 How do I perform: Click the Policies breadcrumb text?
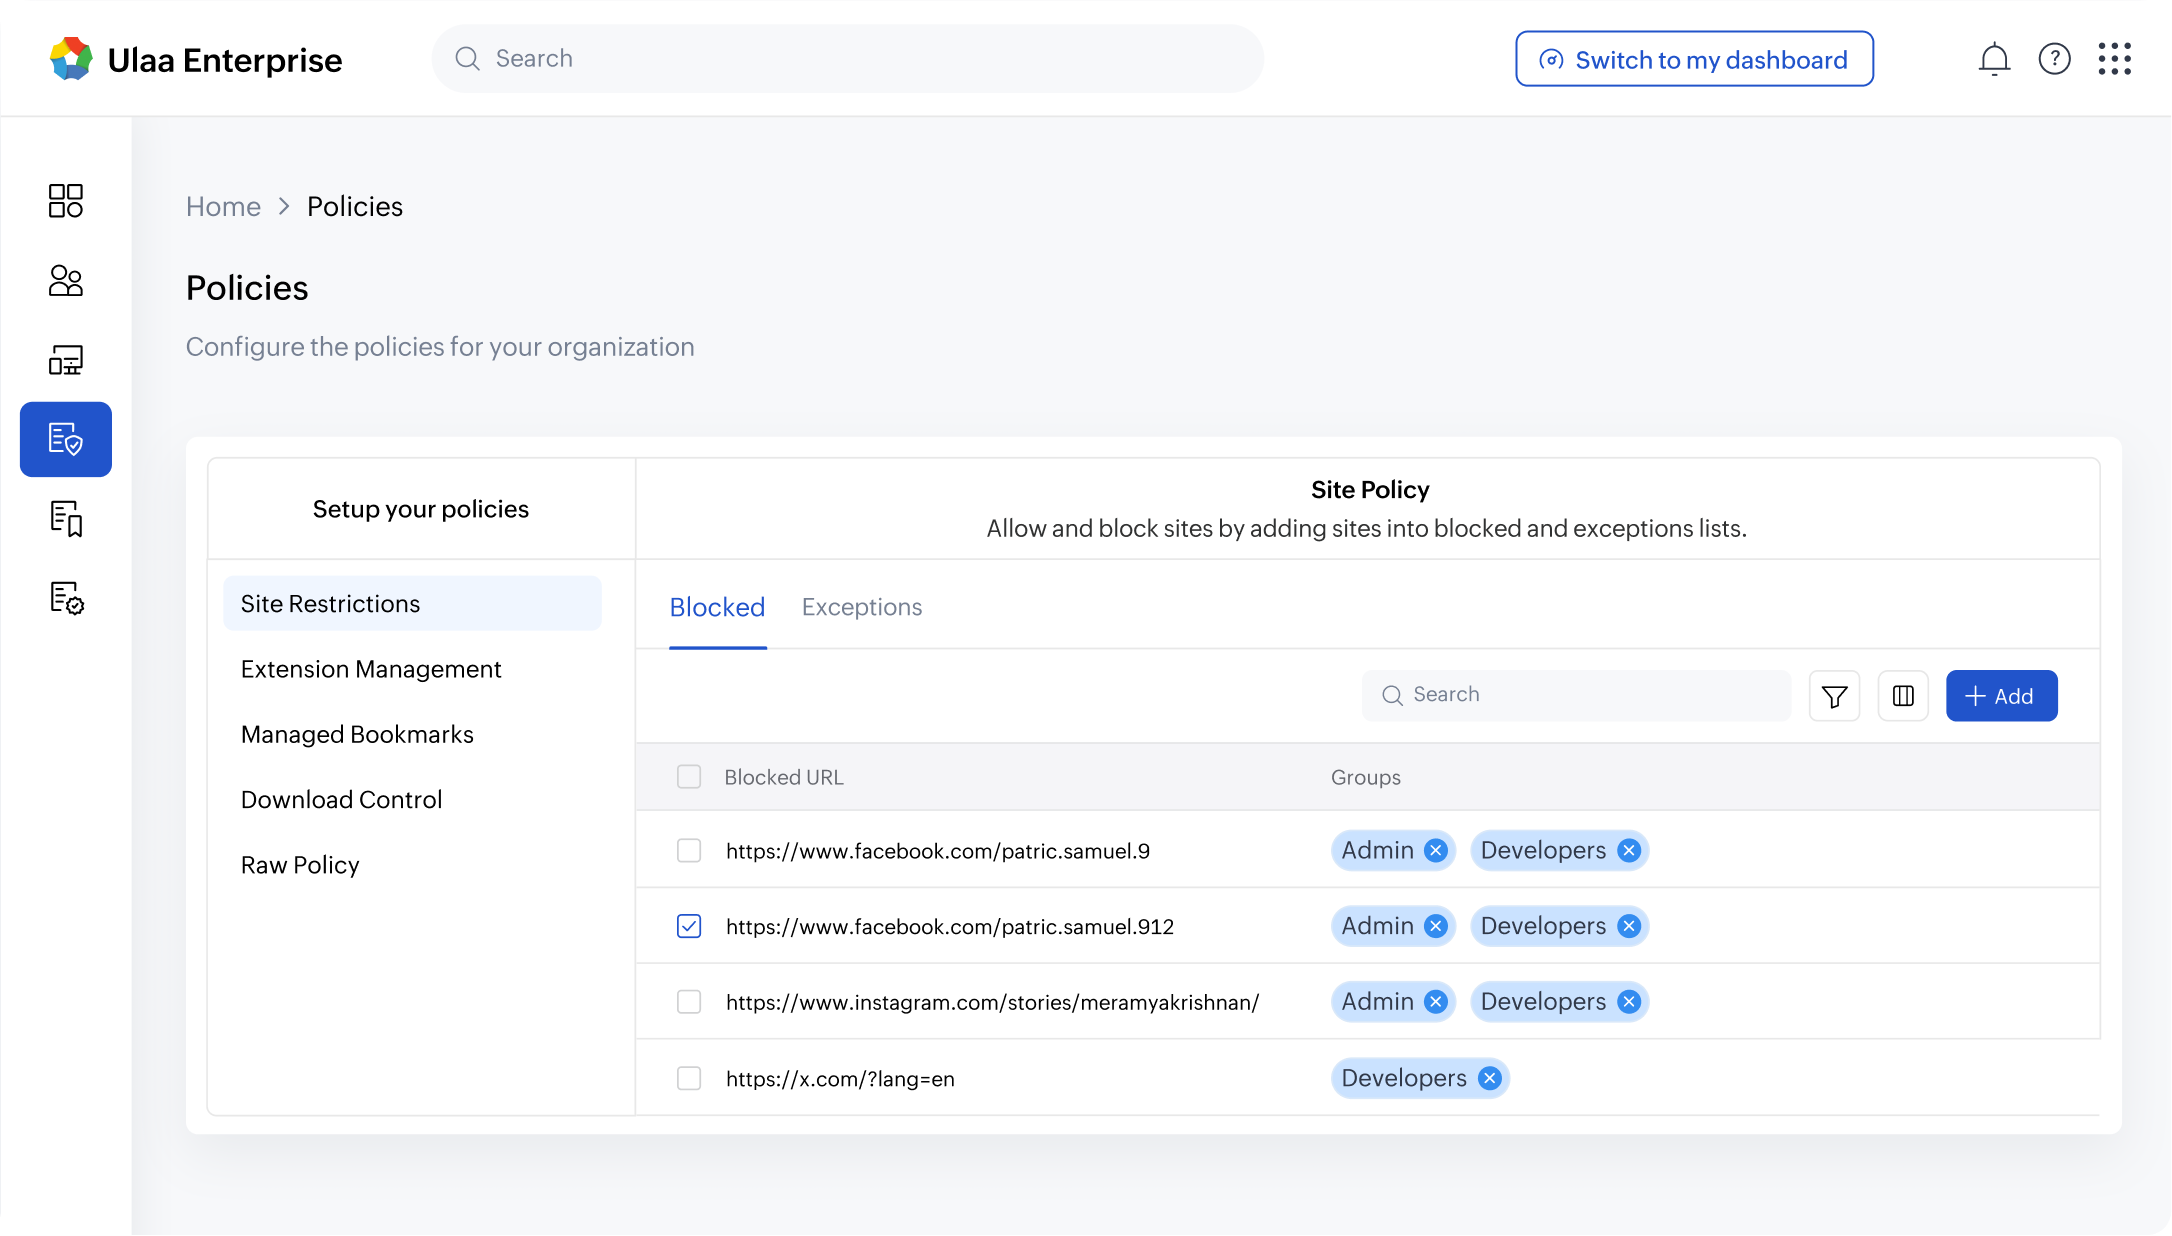(x=355, y=206)
